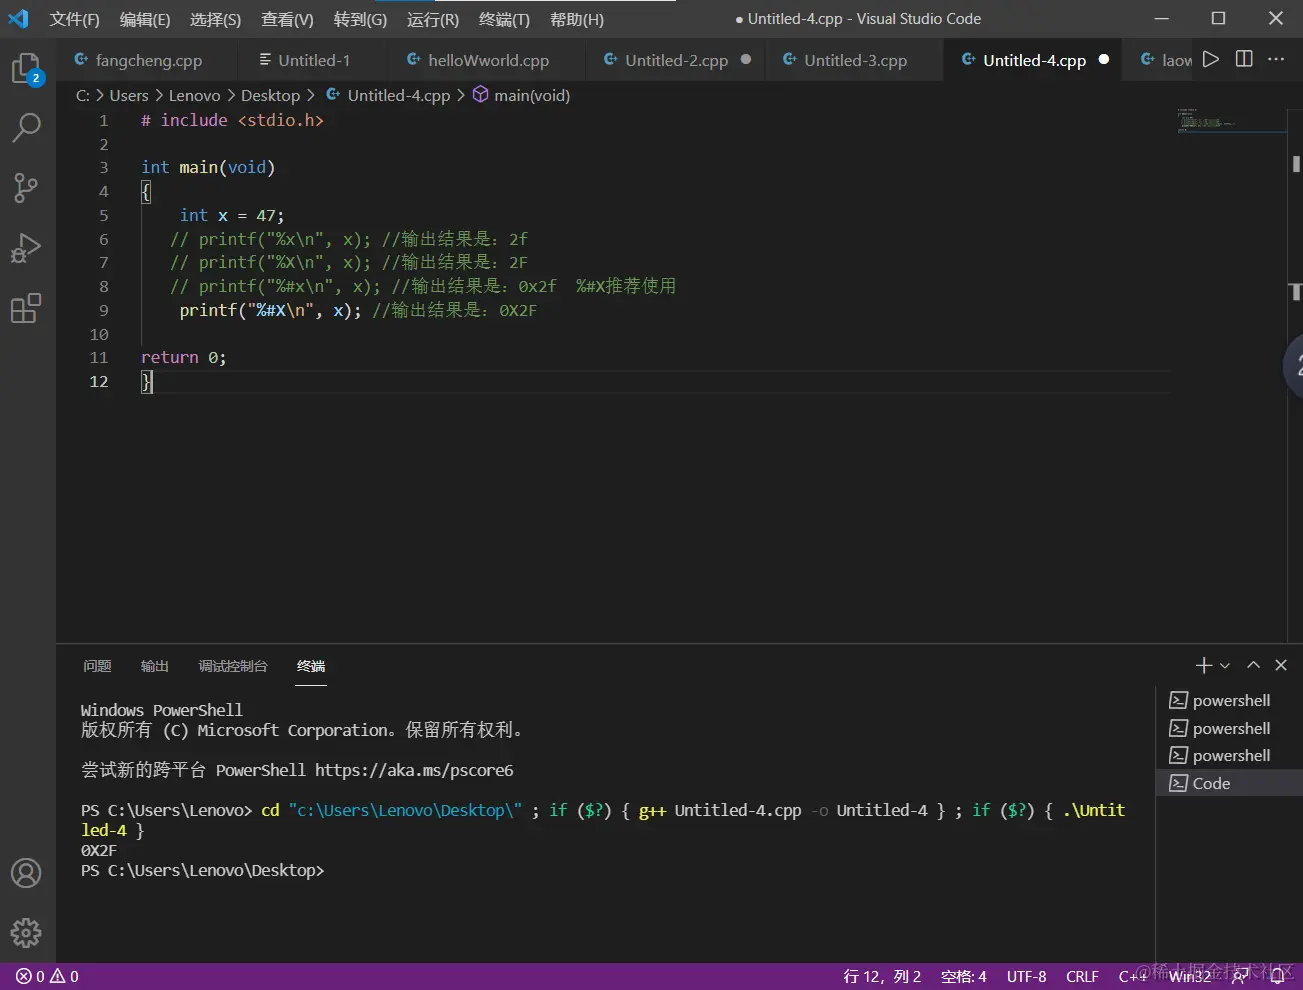This screenshot has width=1303, height=990.
Task: Open the editor More Actions ellipsis menu
Action: [1276, 60]
